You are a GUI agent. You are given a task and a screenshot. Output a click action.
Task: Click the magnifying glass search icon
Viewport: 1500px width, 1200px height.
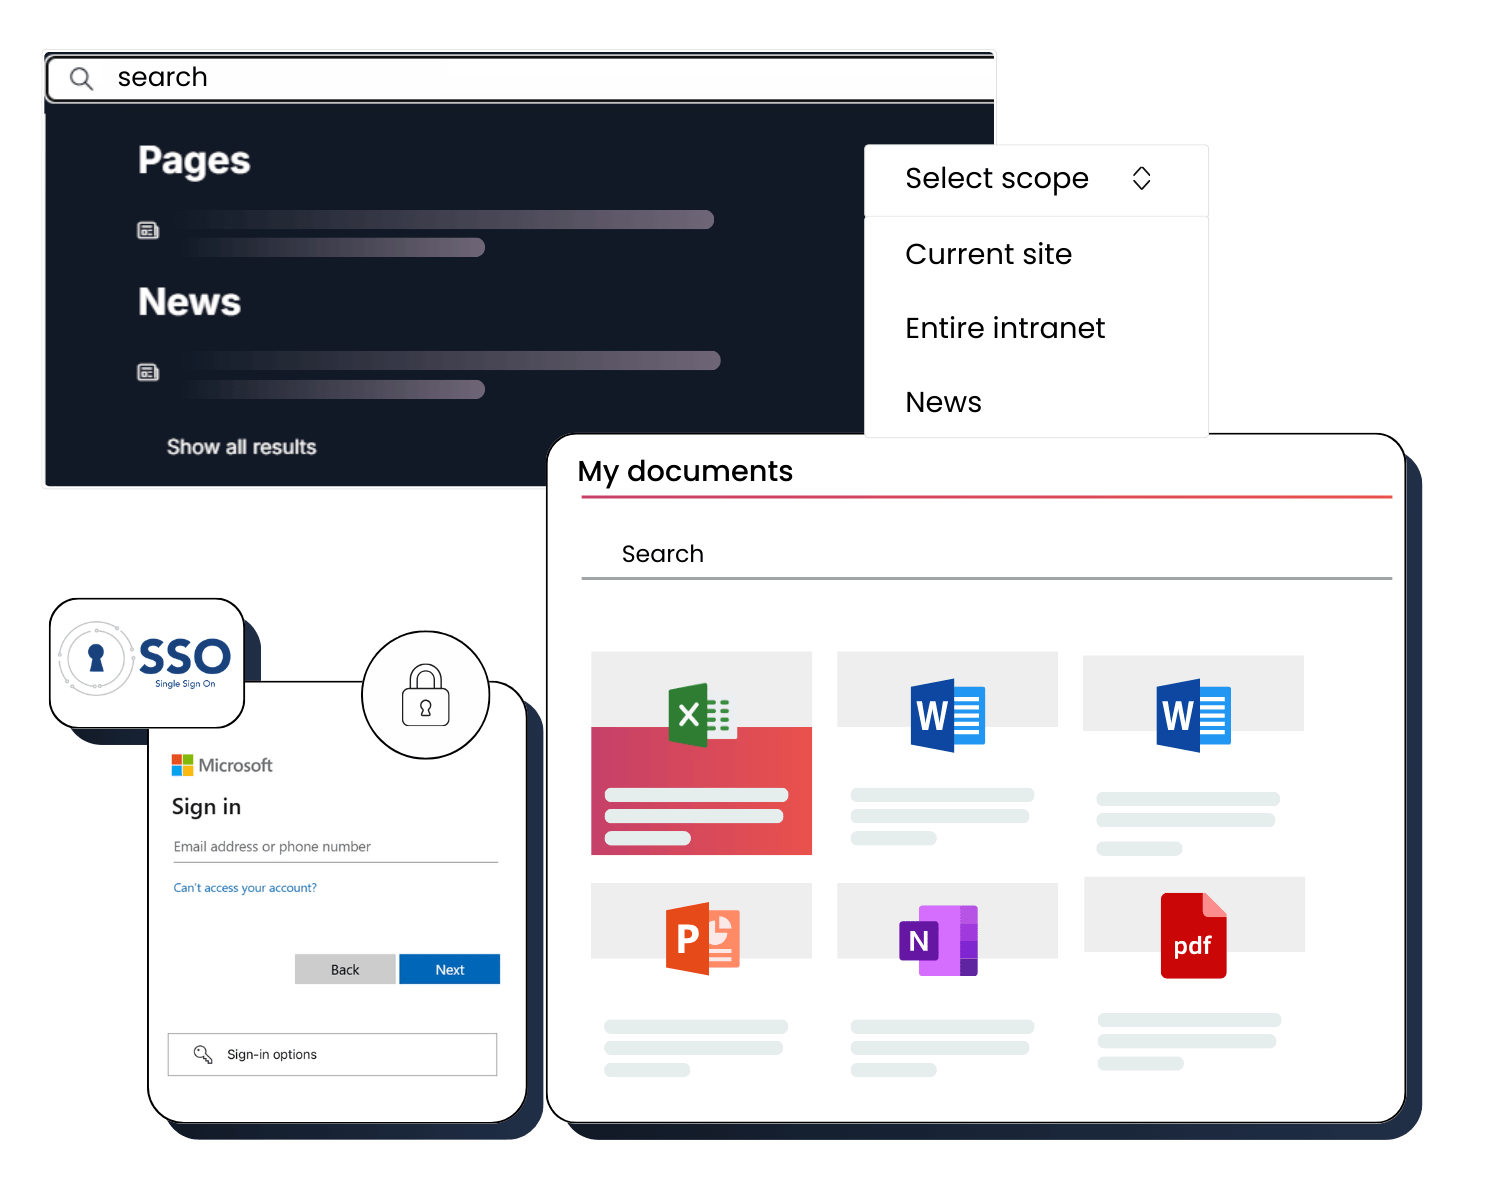(81, 78)
